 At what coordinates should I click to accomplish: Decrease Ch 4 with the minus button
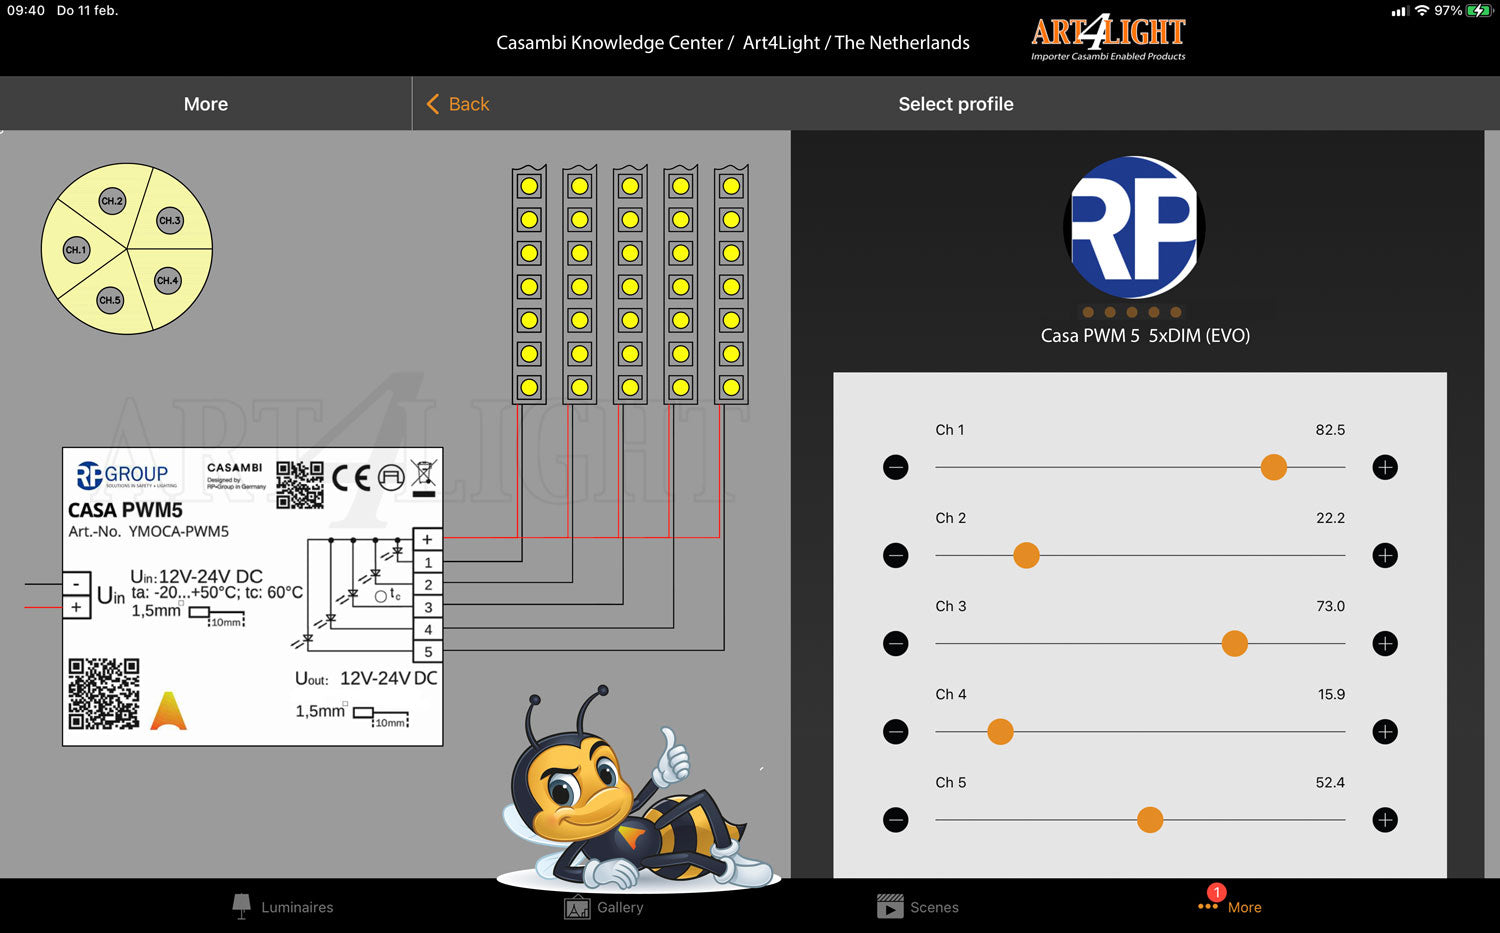click(896, 732)
